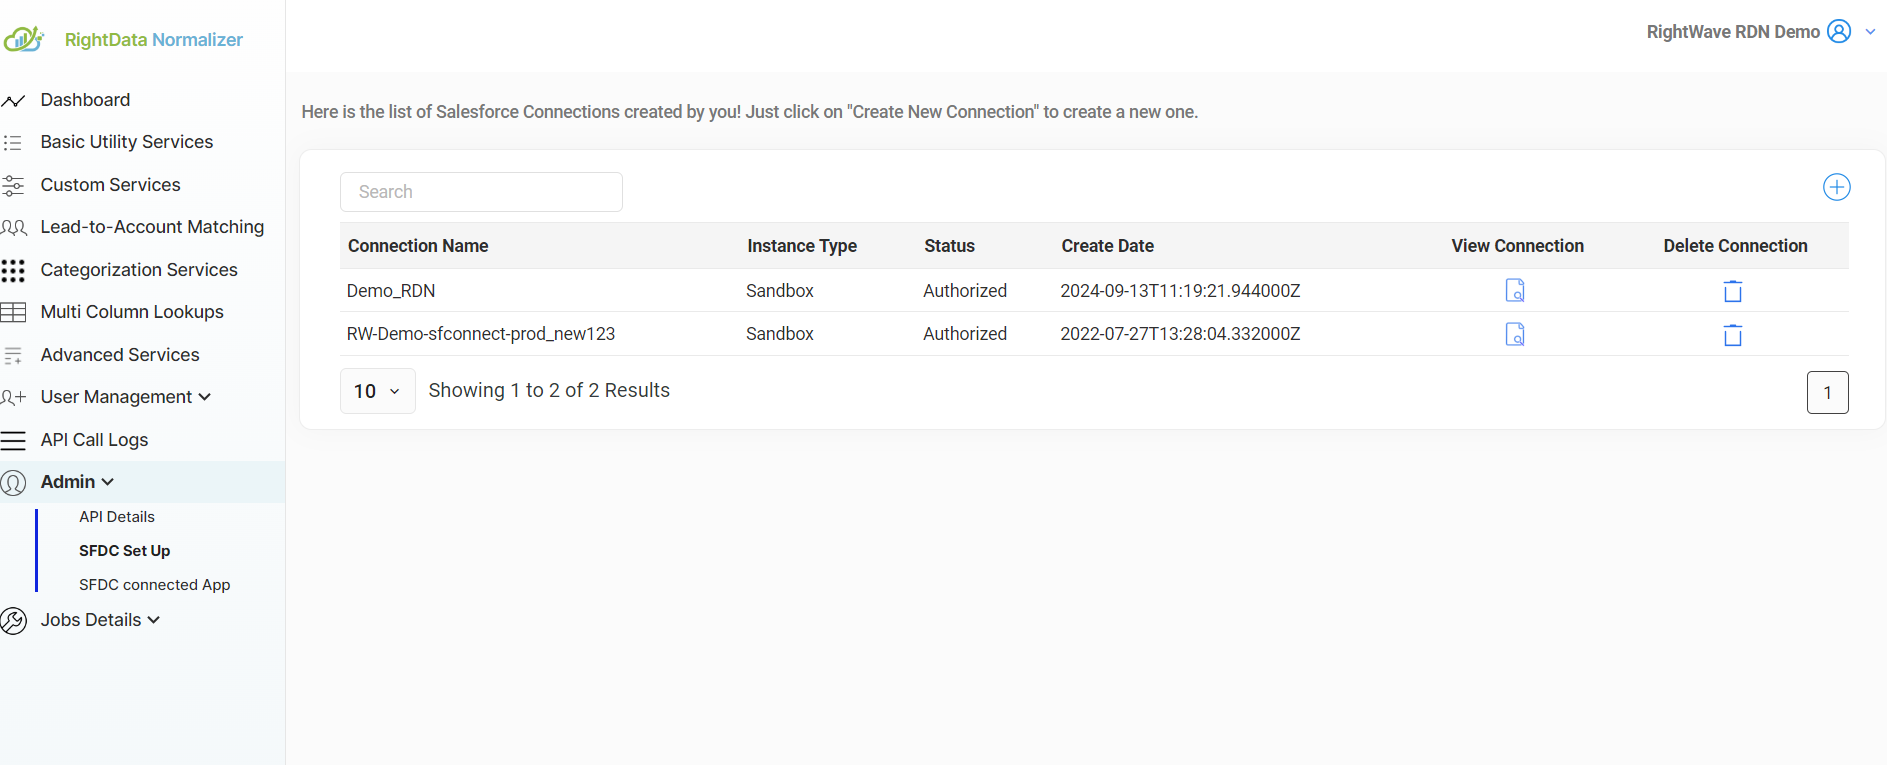Click the View Connection column header
1887x765 pixels.
(x=1517, y=246)
